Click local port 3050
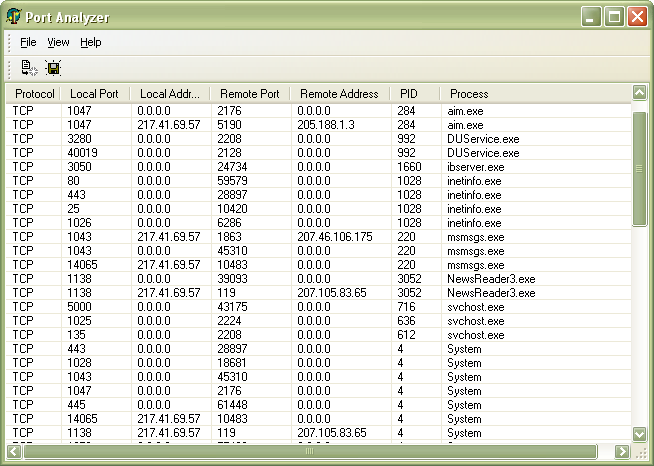Viewport: 654px width, 466px height. [x=79, y=167]
